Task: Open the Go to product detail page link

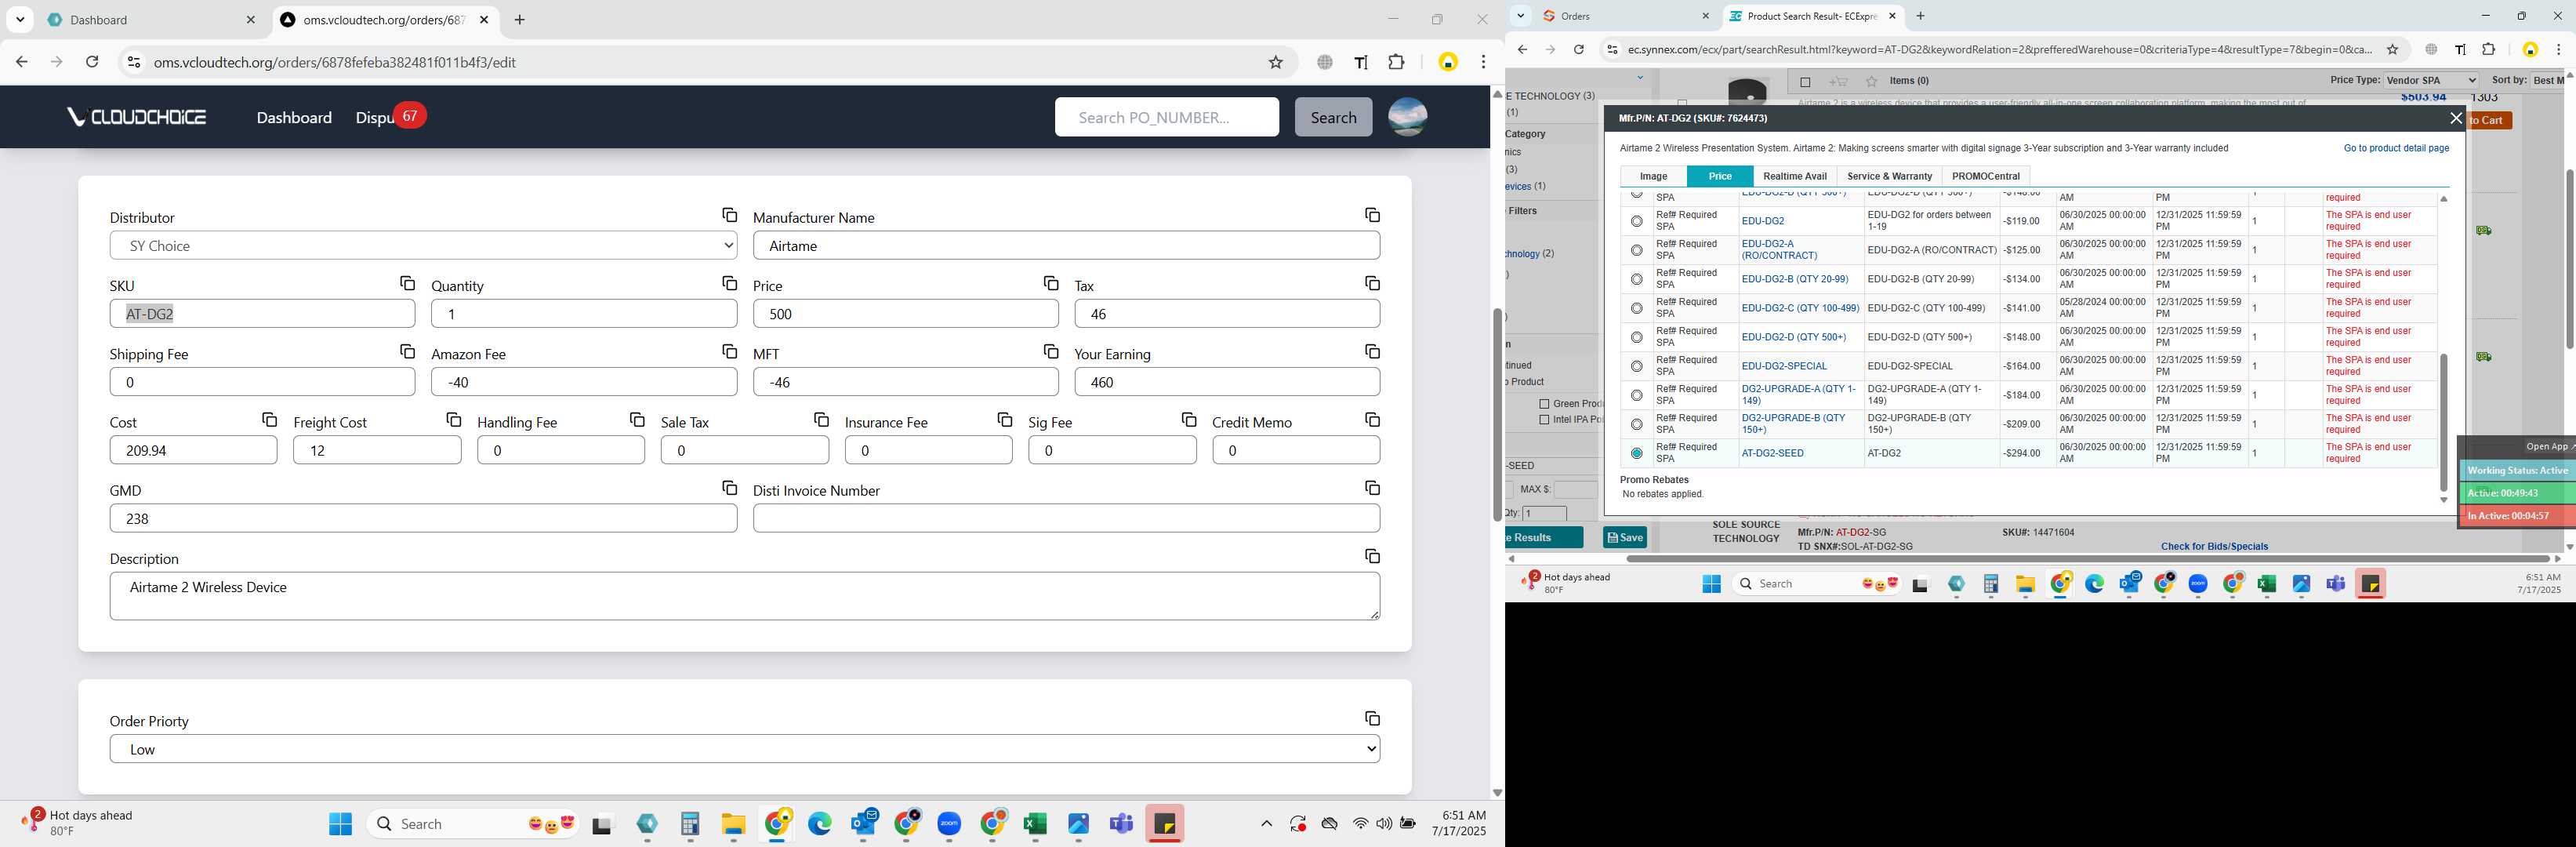Action: [2396, 148]
